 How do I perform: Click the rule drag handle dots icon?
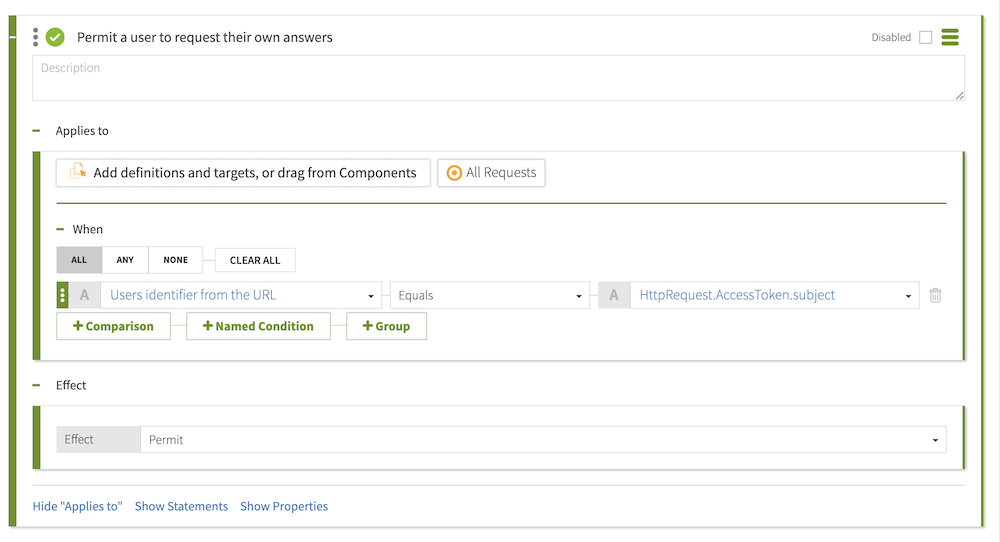pyautogui.click(x=36, y=37)
